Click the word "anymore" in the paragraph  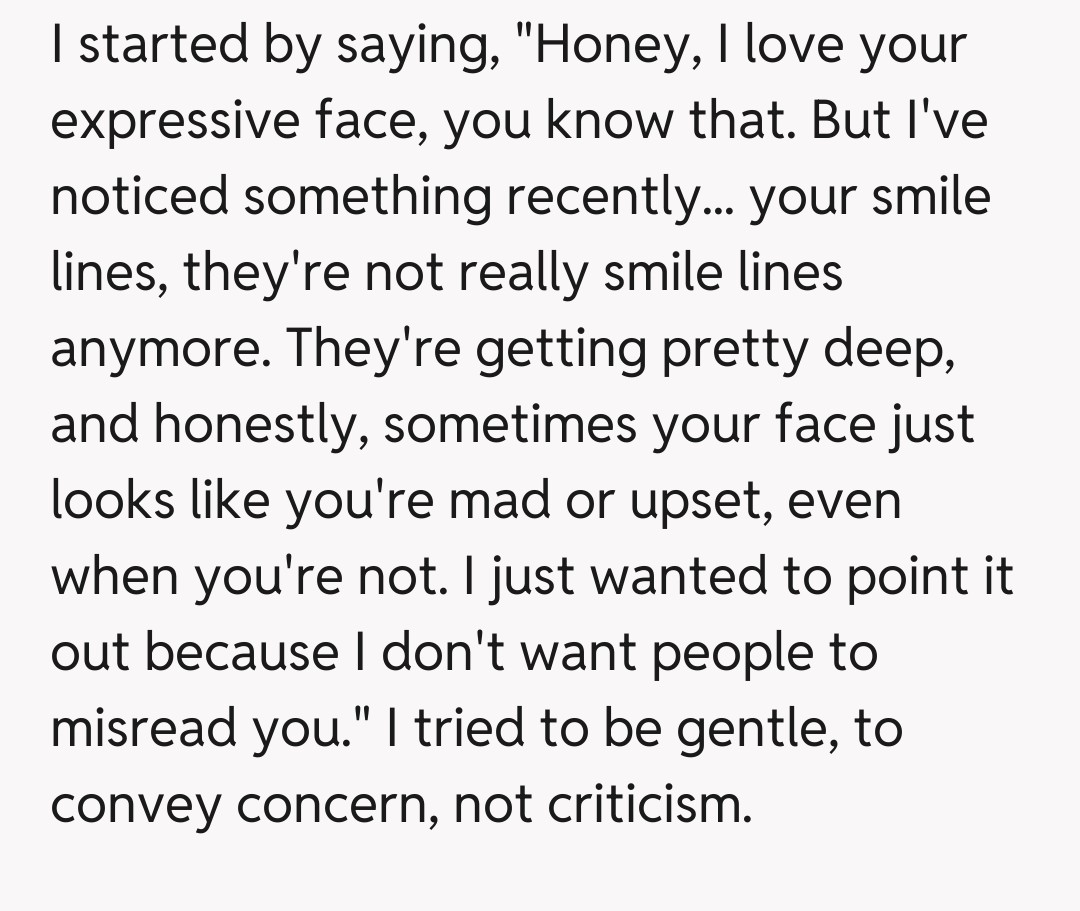(152, 349)
